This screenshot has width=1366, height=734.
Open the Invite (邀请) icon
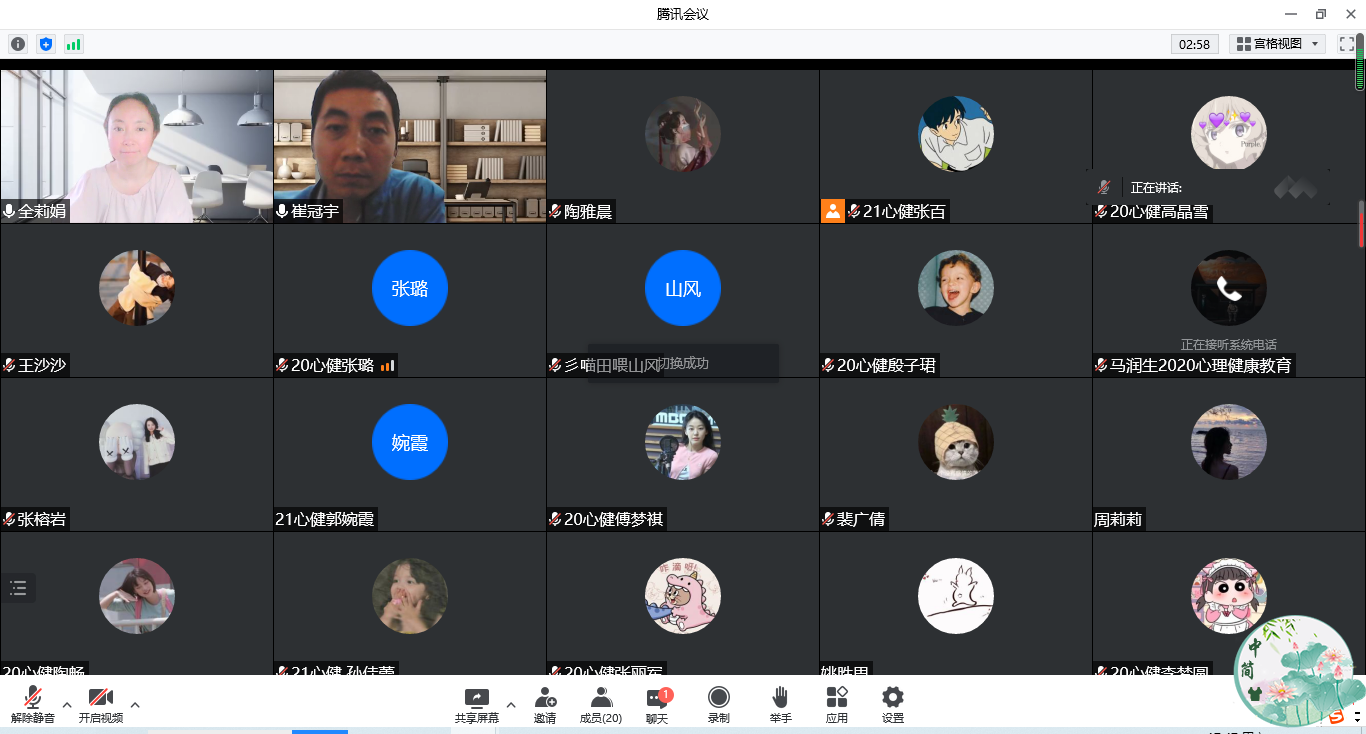pyautogui.click(x=545, y=704)
